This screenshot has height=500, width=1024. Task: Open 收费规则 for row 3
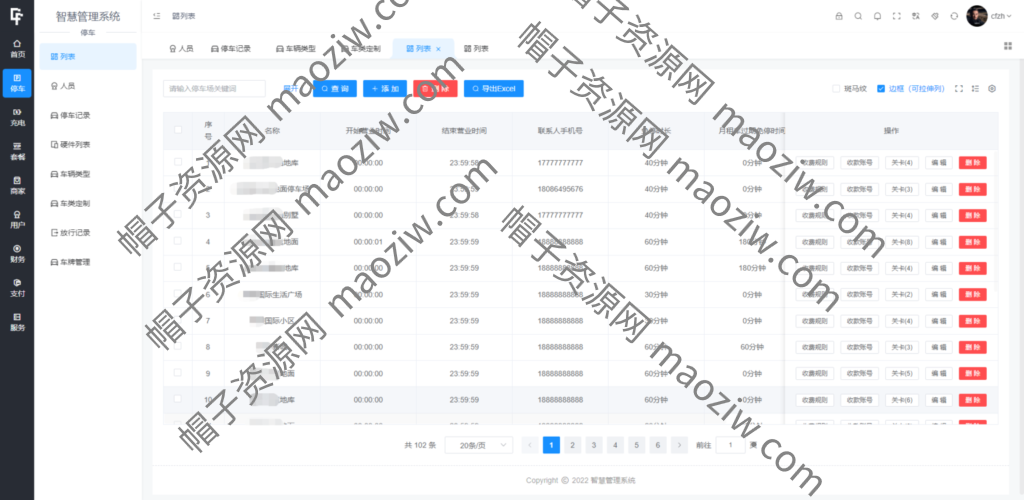point(814,215)
